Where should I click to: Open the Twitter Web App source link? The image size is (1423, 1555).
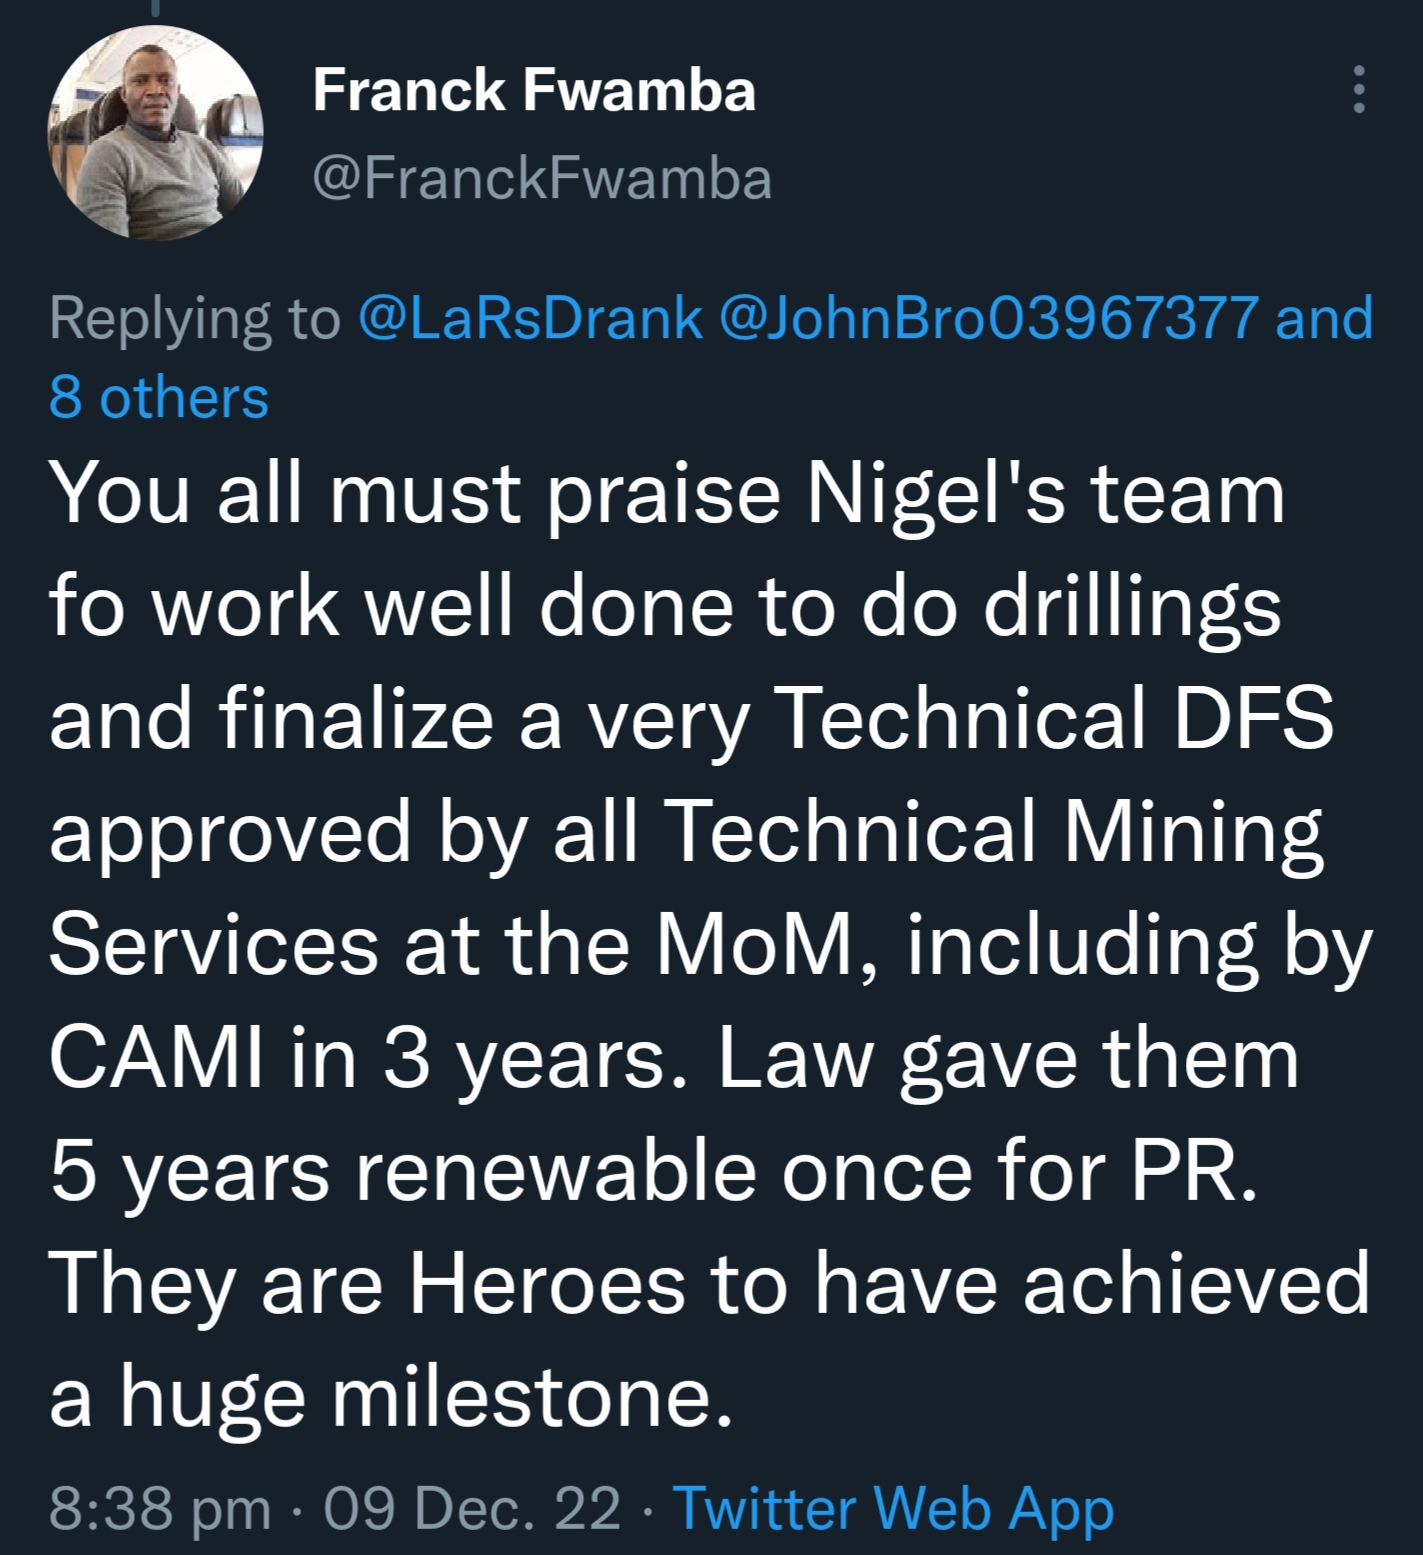(x=894, y=1507)
